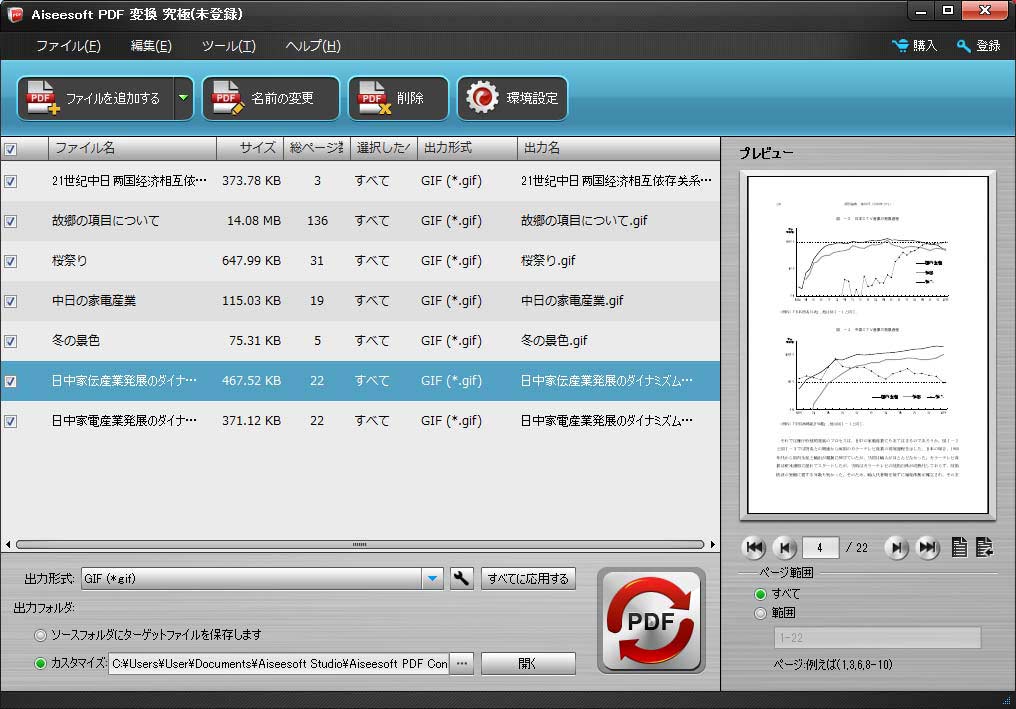The width and height of the screenshot is (1016, 709).
Task: Open the ファイル(F) menu
Action: 68,46
